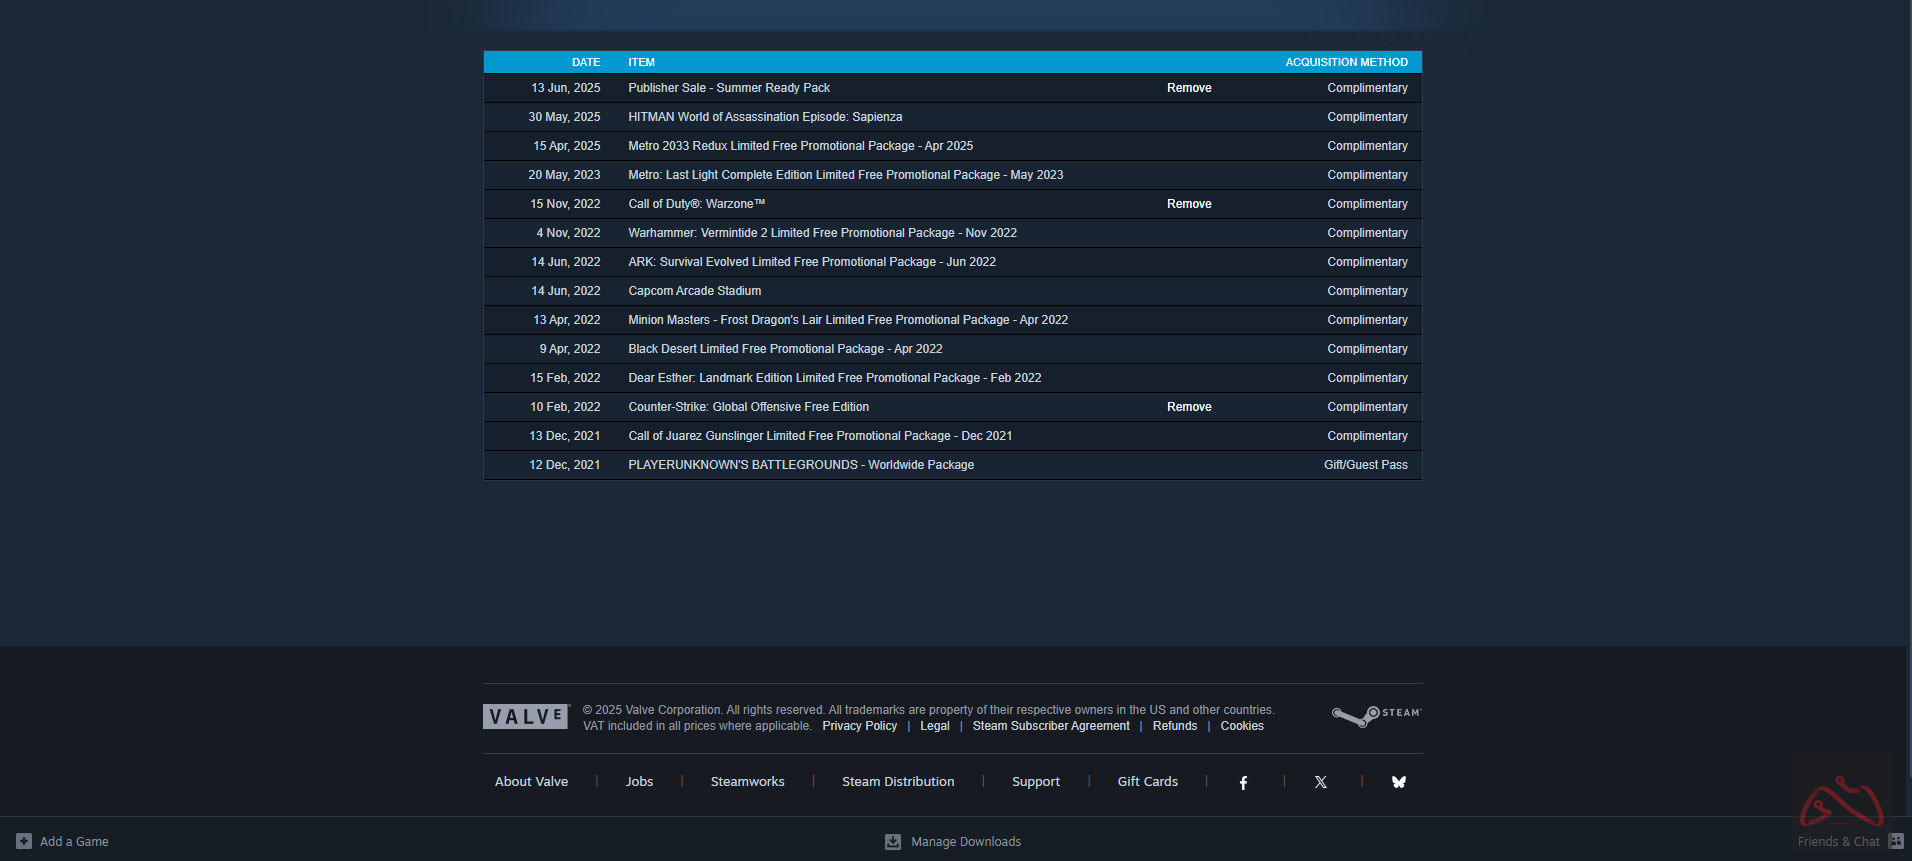This screenshot has width=1912, height=861.
Task: Open the Gift Cards footer link
Action: click(x=1147, y=782)
